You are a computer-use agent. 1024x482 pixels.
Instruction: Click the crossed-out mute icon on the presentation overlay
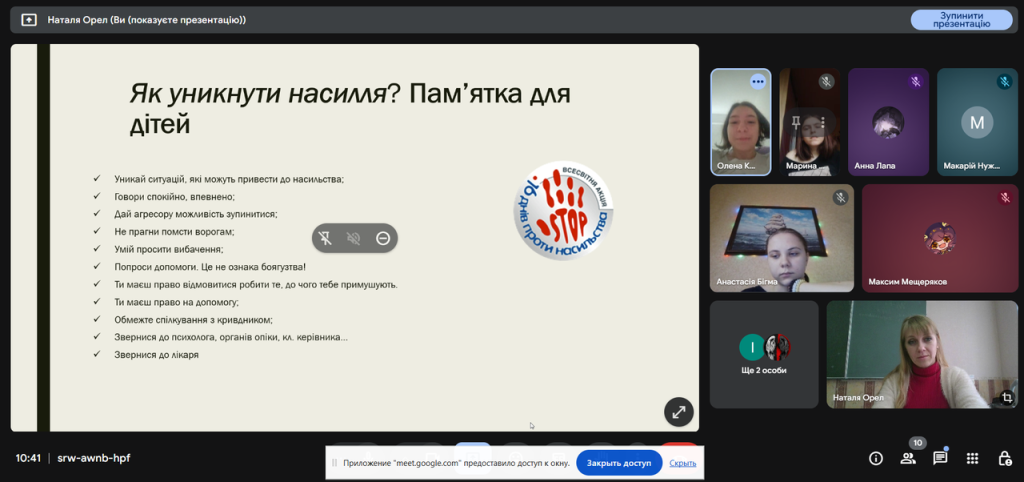353,238
